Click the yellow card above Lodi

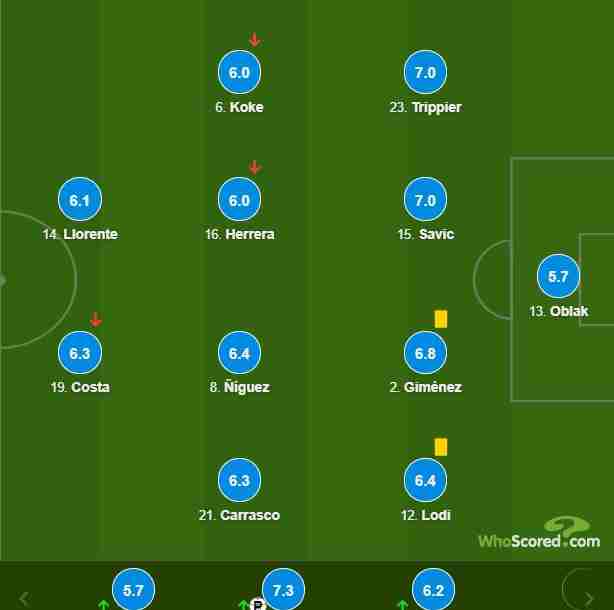coord(441,447)
